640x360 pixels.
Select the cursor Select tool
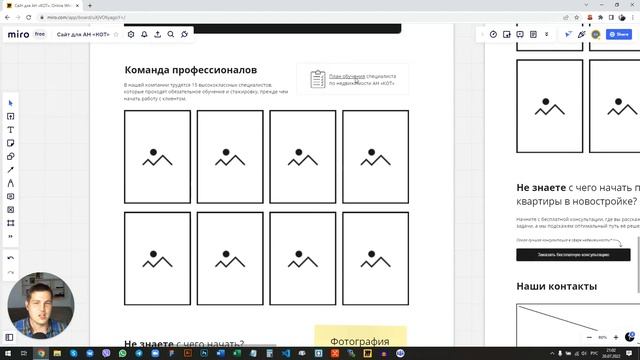pyautogui.click(x=11, y=103)
